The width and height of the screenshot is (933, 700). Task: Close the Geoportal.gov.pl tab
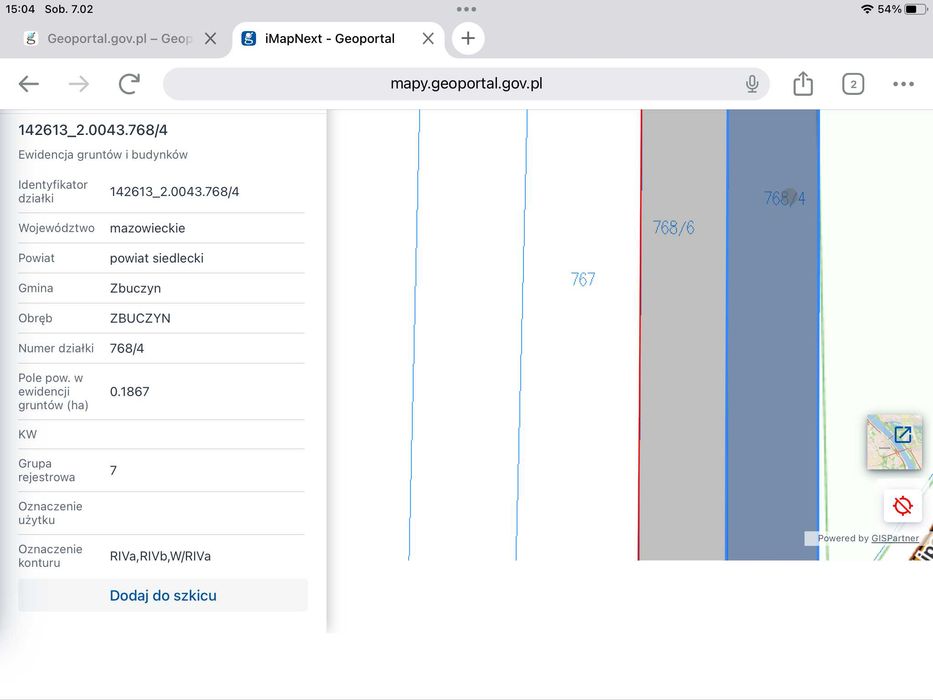[x=210, y=39]
